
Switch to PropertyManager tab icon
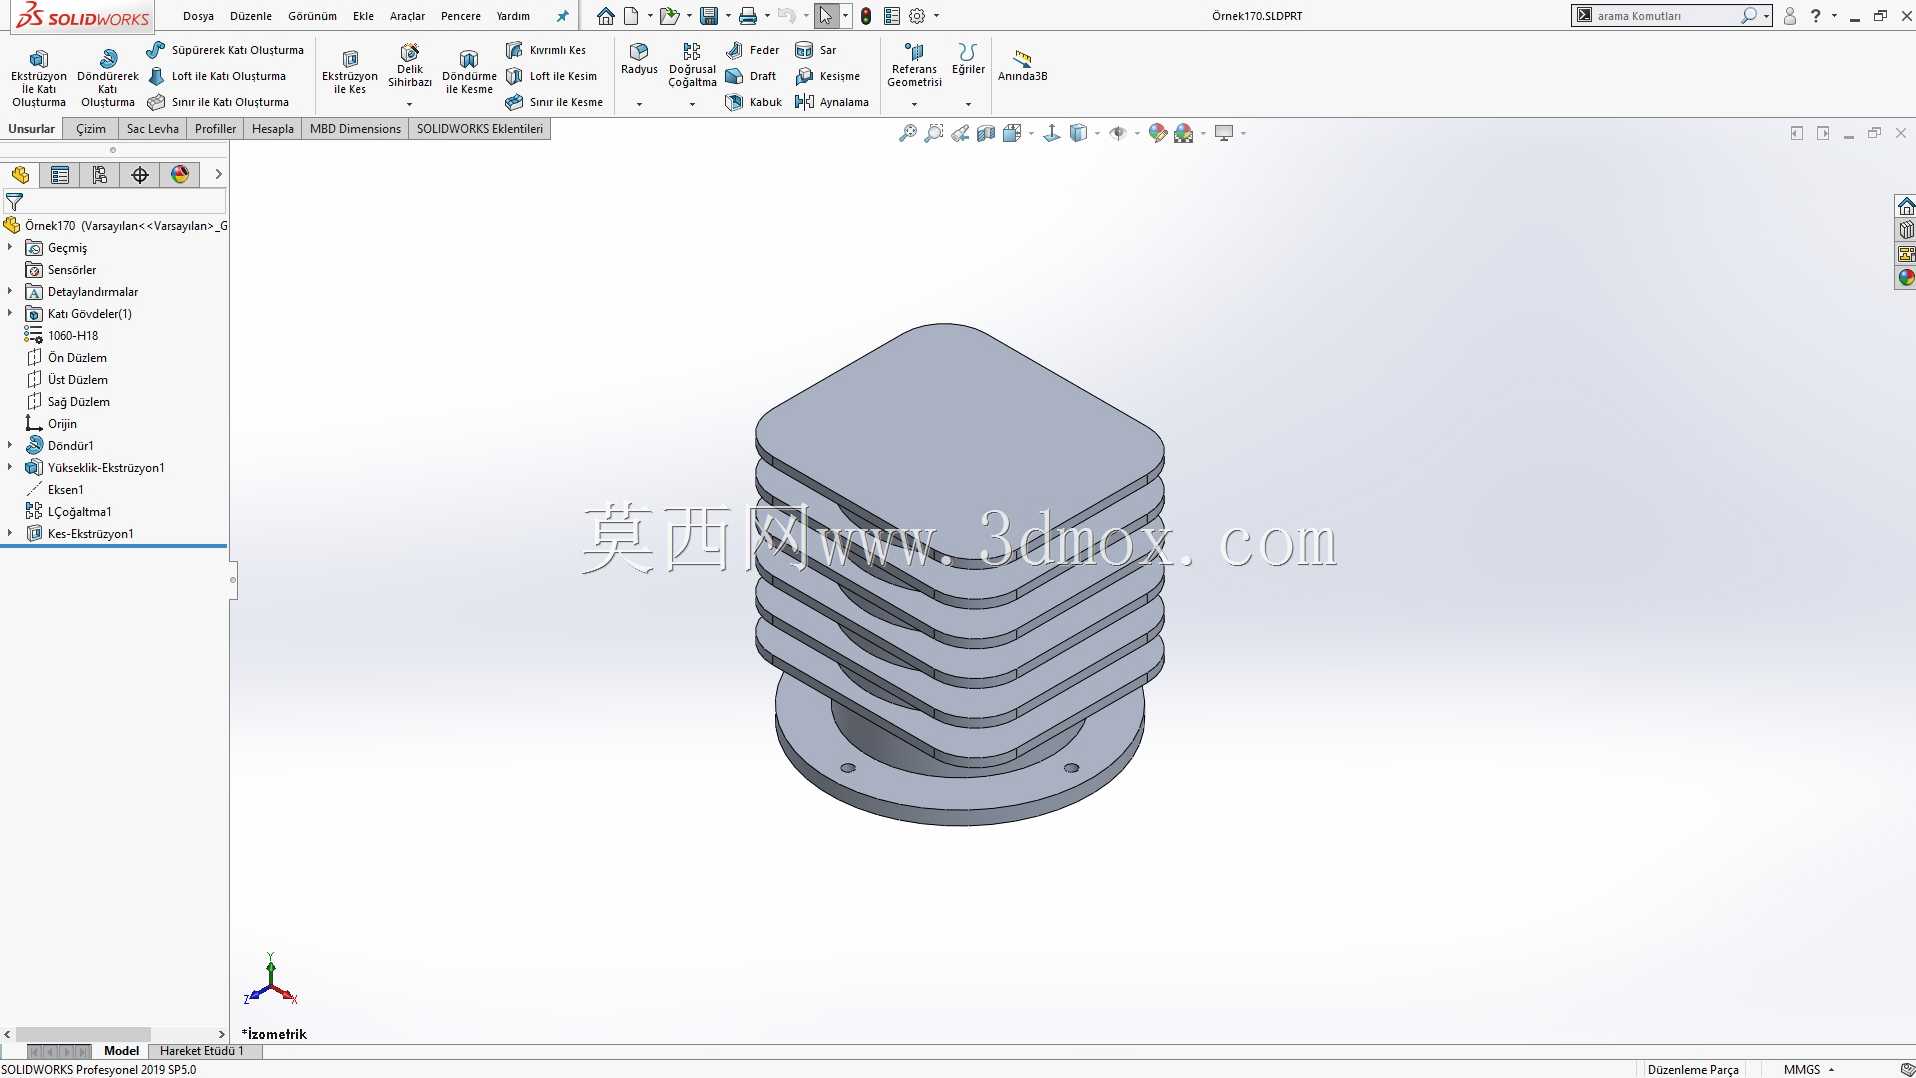tap(60, 175)
